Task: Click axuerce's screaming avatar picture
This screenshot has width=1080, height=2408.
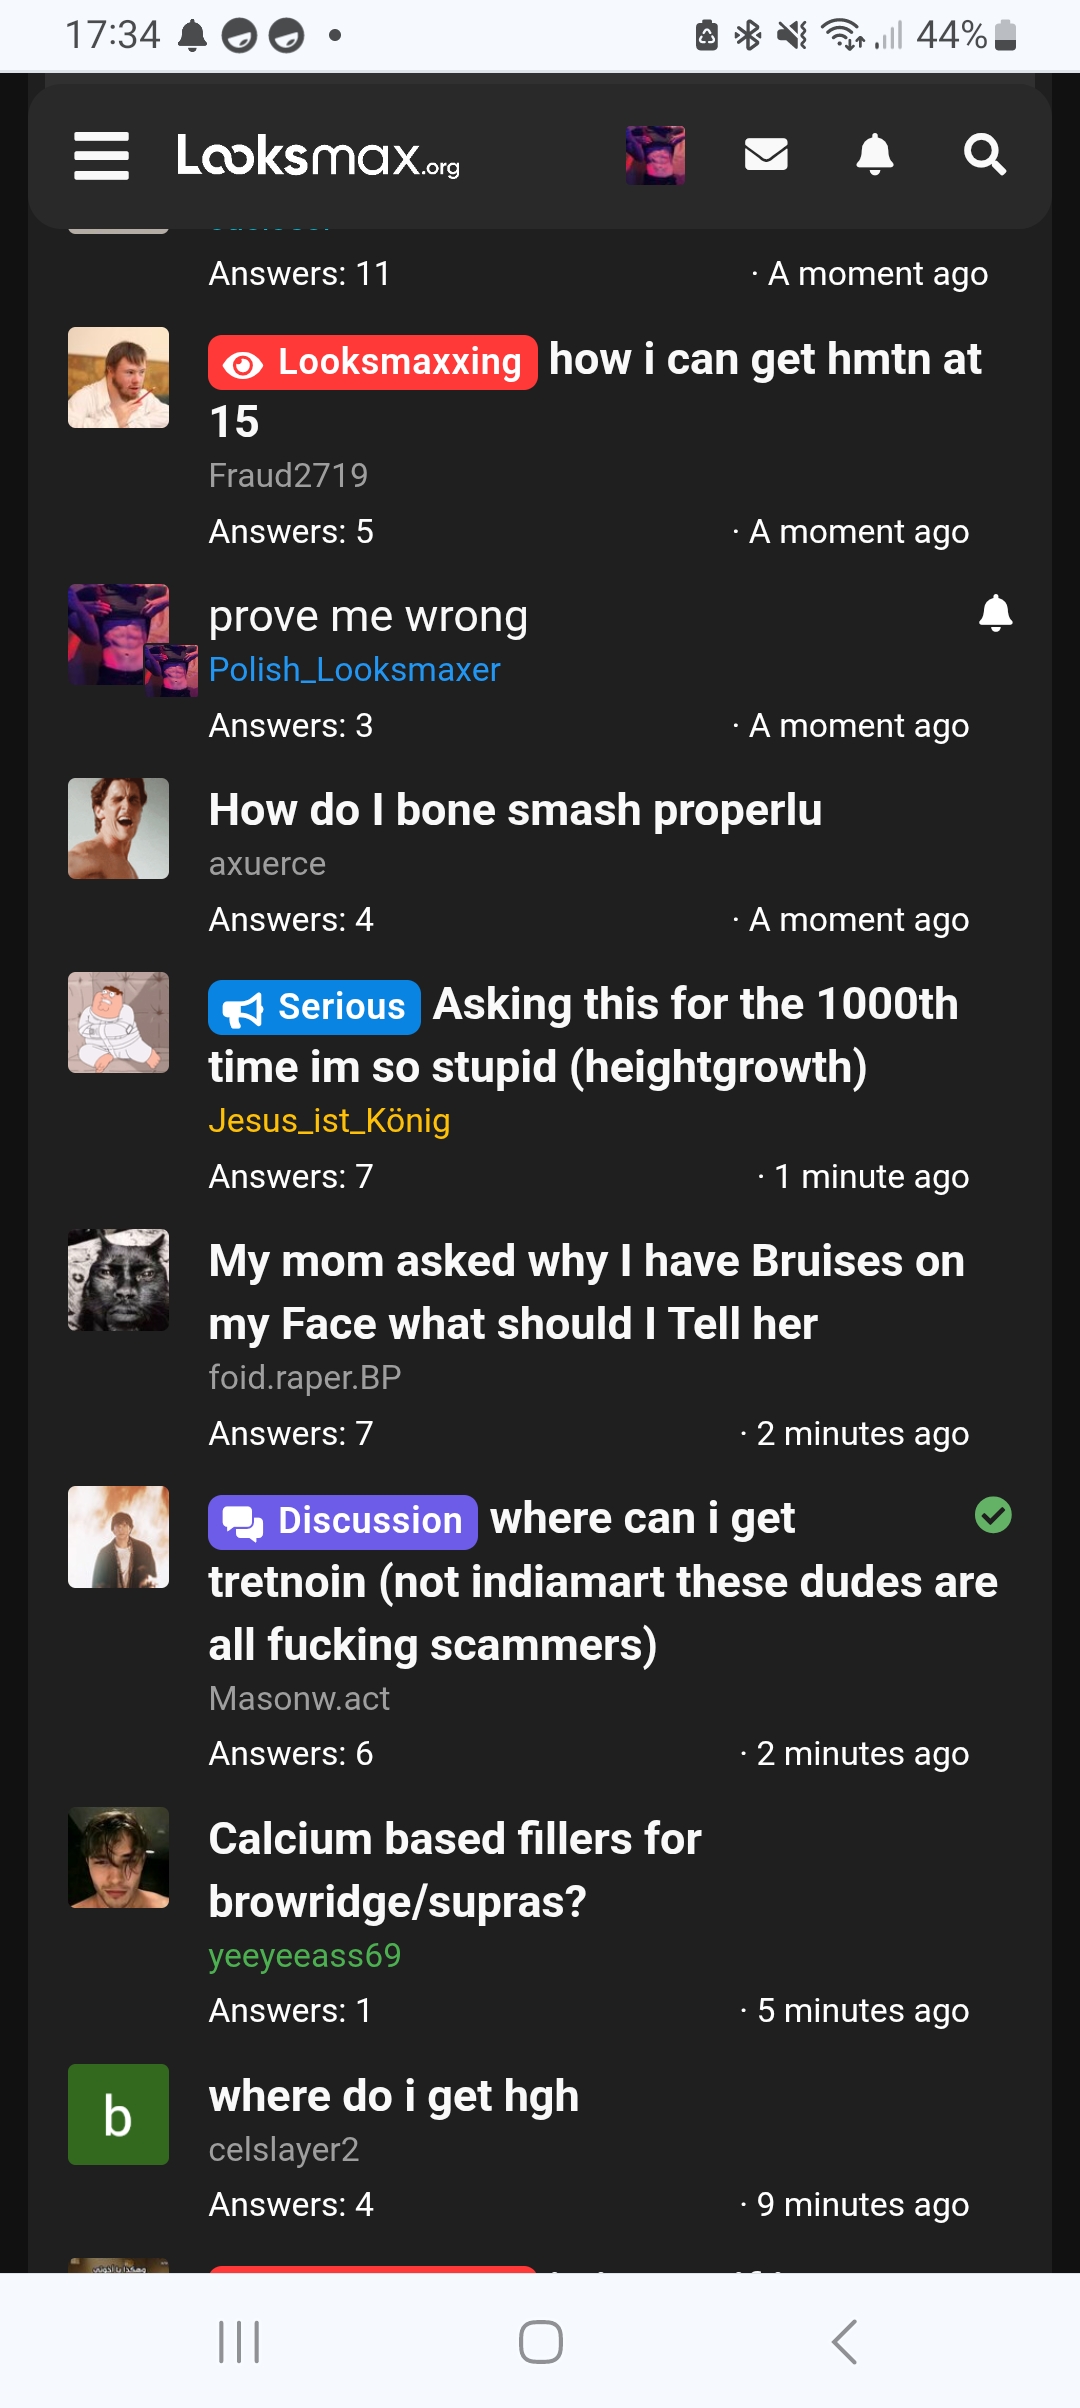Action: 117,828
